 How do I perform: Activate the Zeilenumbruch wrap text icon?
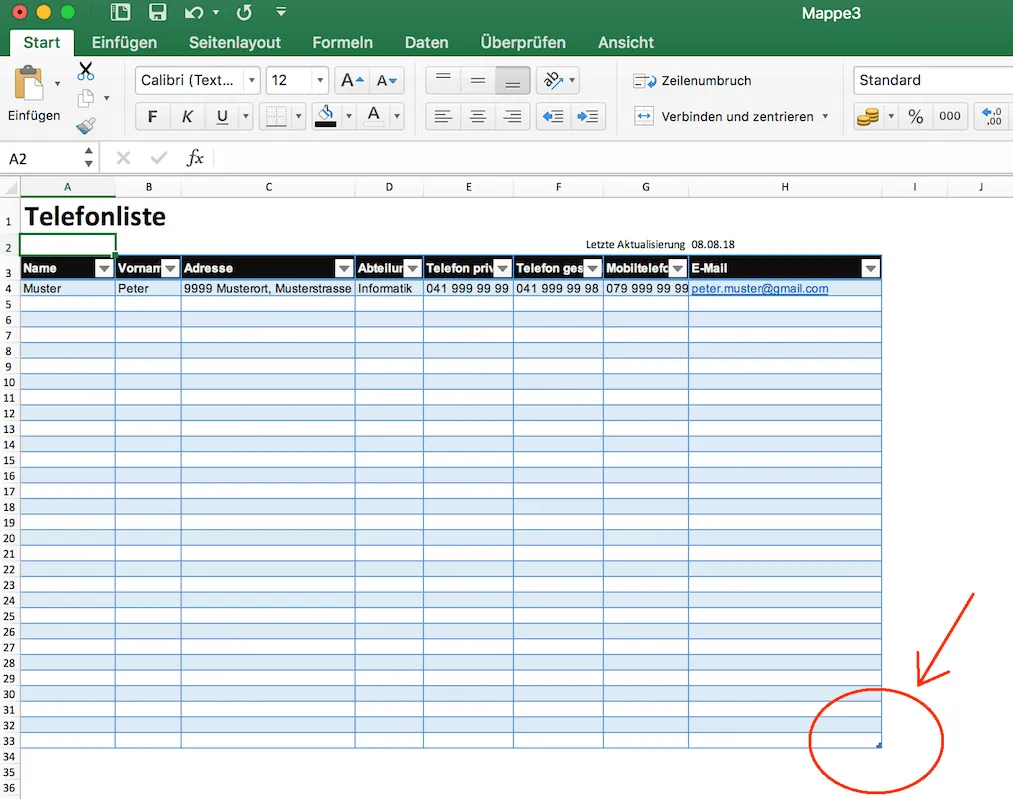pos(644,80)
